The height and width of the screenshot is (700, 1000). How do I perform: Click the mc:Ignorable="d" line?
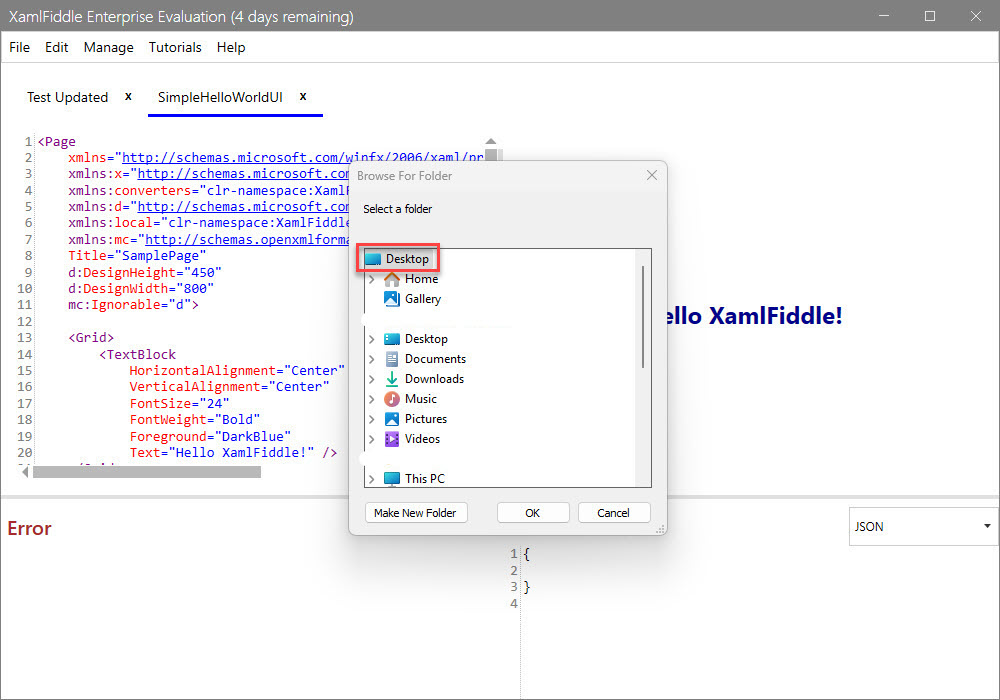133,305
